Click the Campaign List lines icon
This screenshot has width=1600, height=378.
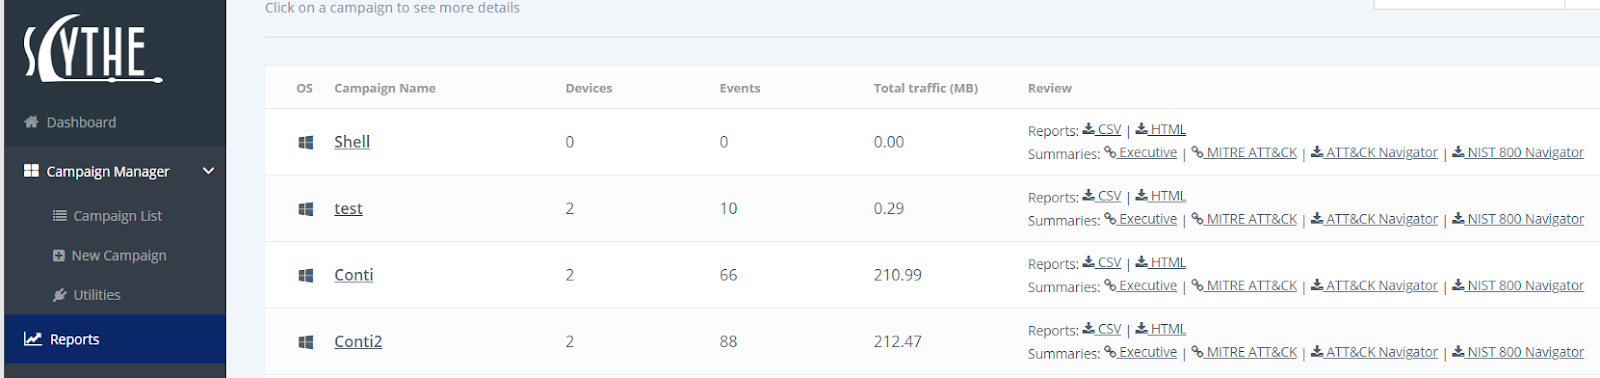tap(60, 216)
